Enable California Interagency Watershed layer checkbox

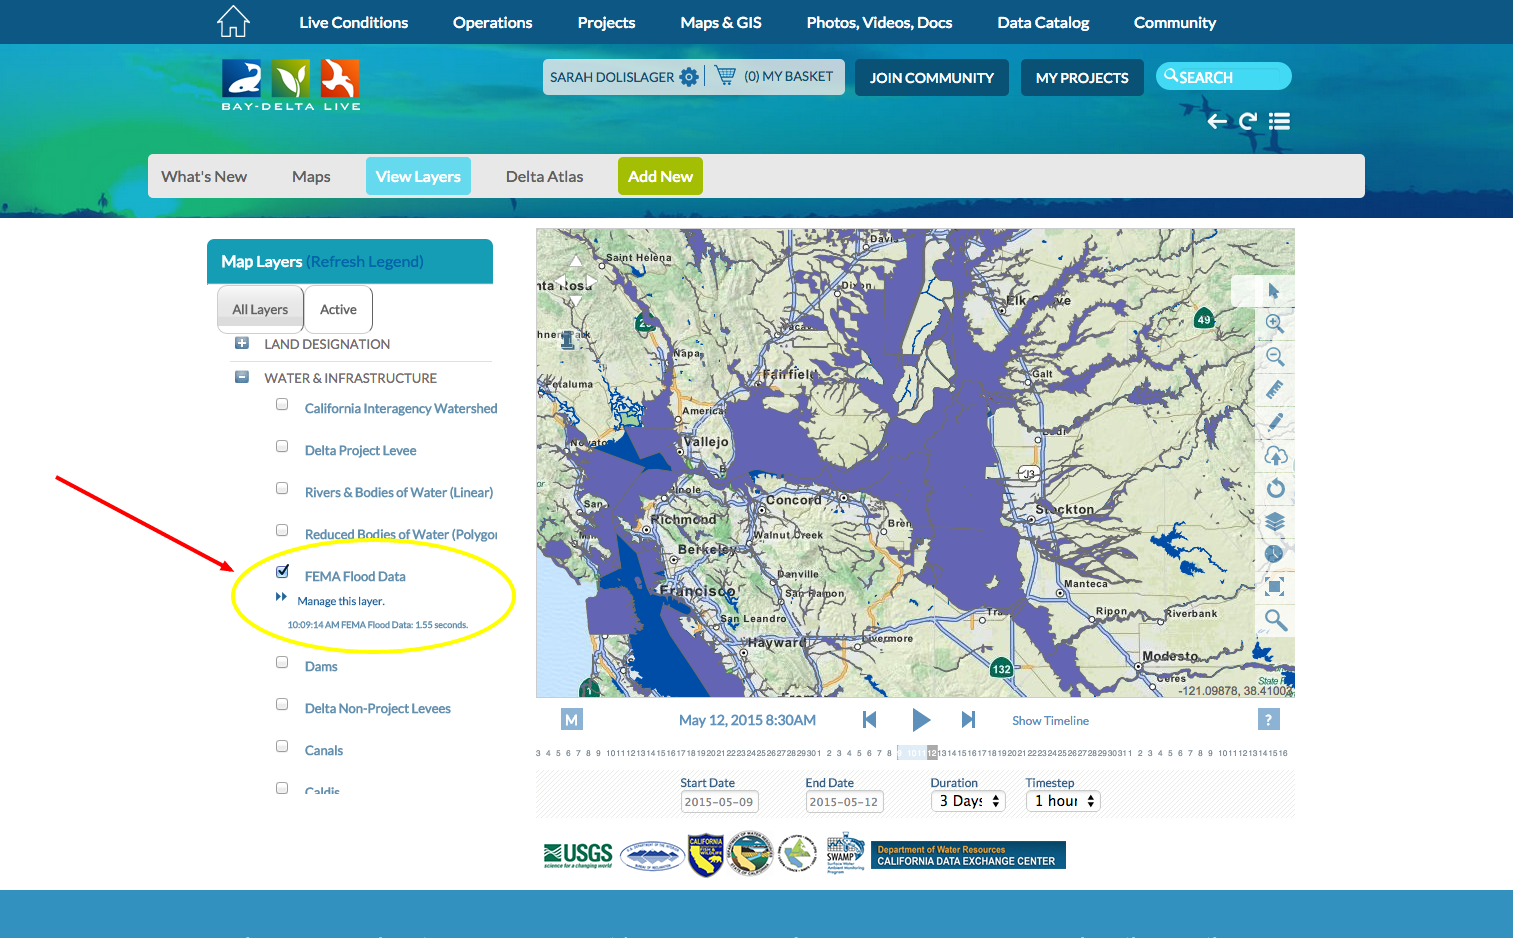pyautogui.click(x=282, y=405)
